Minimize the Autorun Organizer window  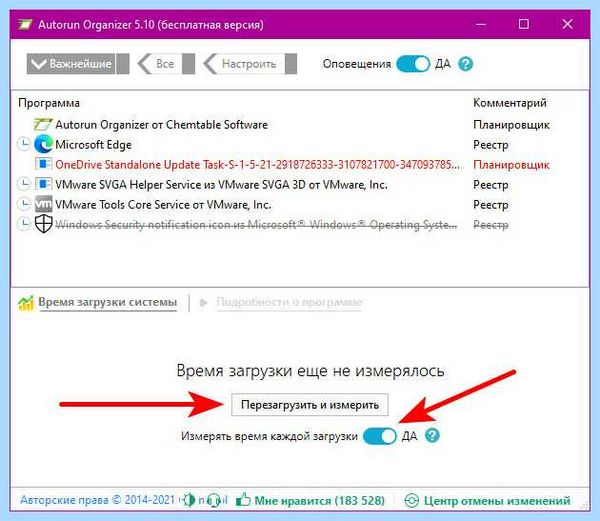tap(481, 24)
